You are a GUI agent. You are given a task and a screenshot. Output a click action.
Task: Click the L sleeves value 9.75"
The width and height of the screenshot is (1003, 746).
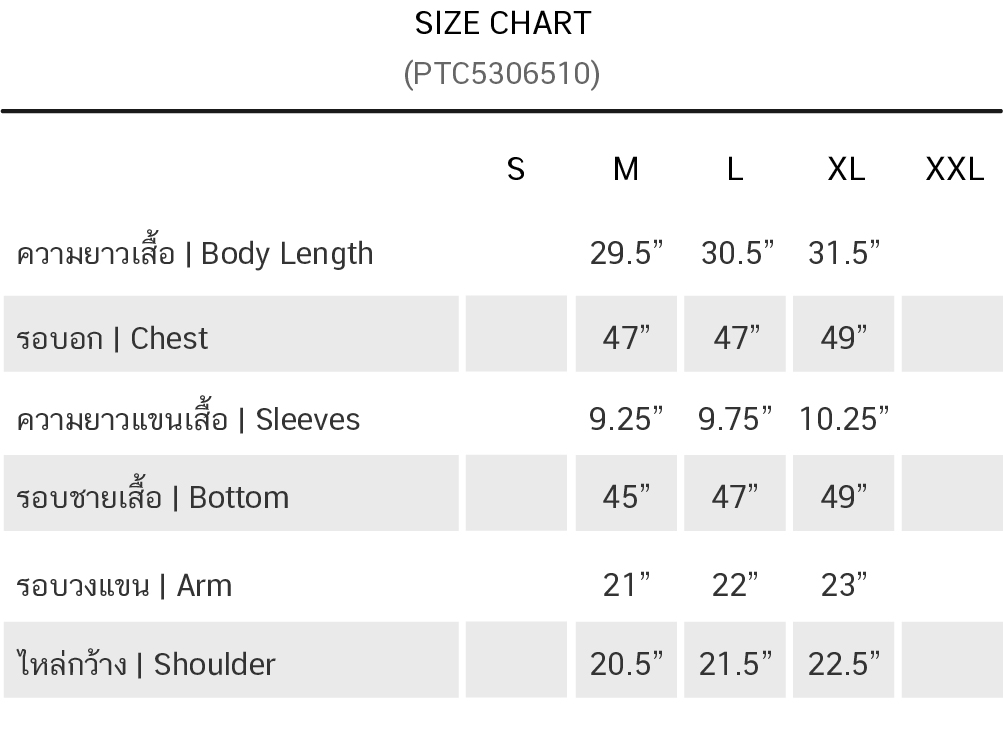(735, 419)
